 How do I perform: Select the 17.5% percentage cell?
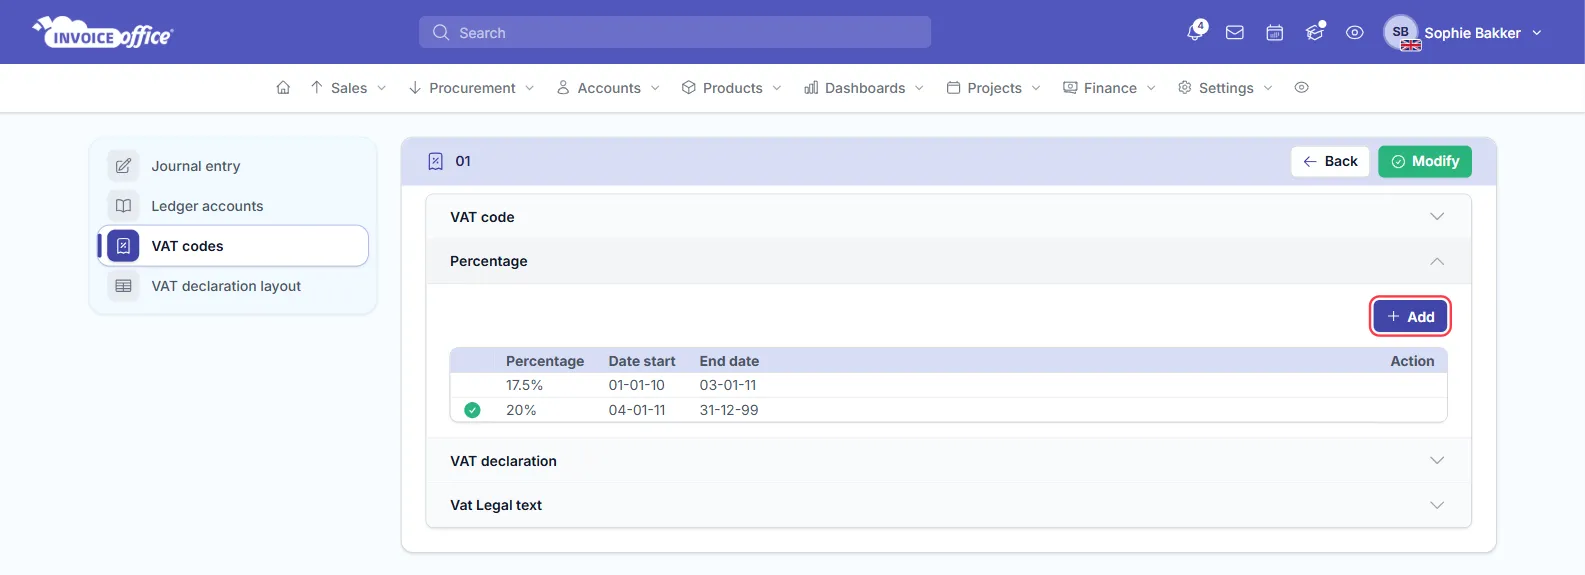[524, 385]
